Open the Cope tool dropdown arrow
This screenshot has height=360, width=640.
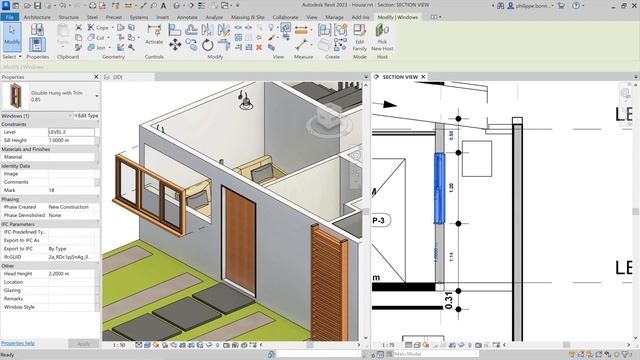coord(112,27)
